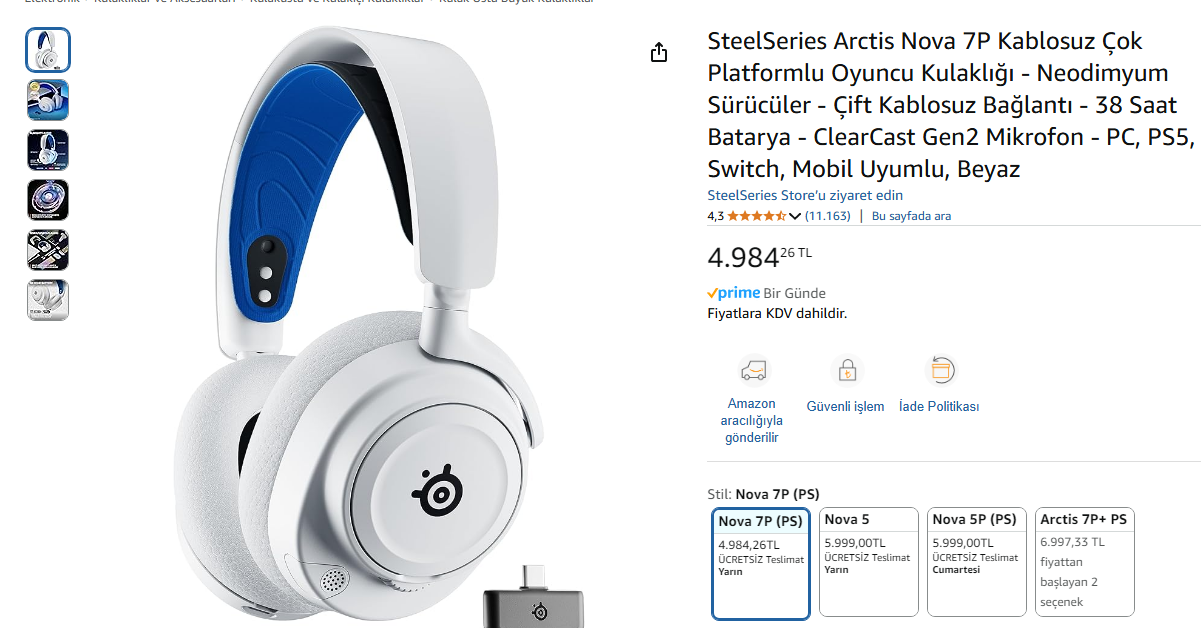Viewport: 1201px width, 628px height.
Task: Choose the Nova 5 style option
Action: pos(869,562)
